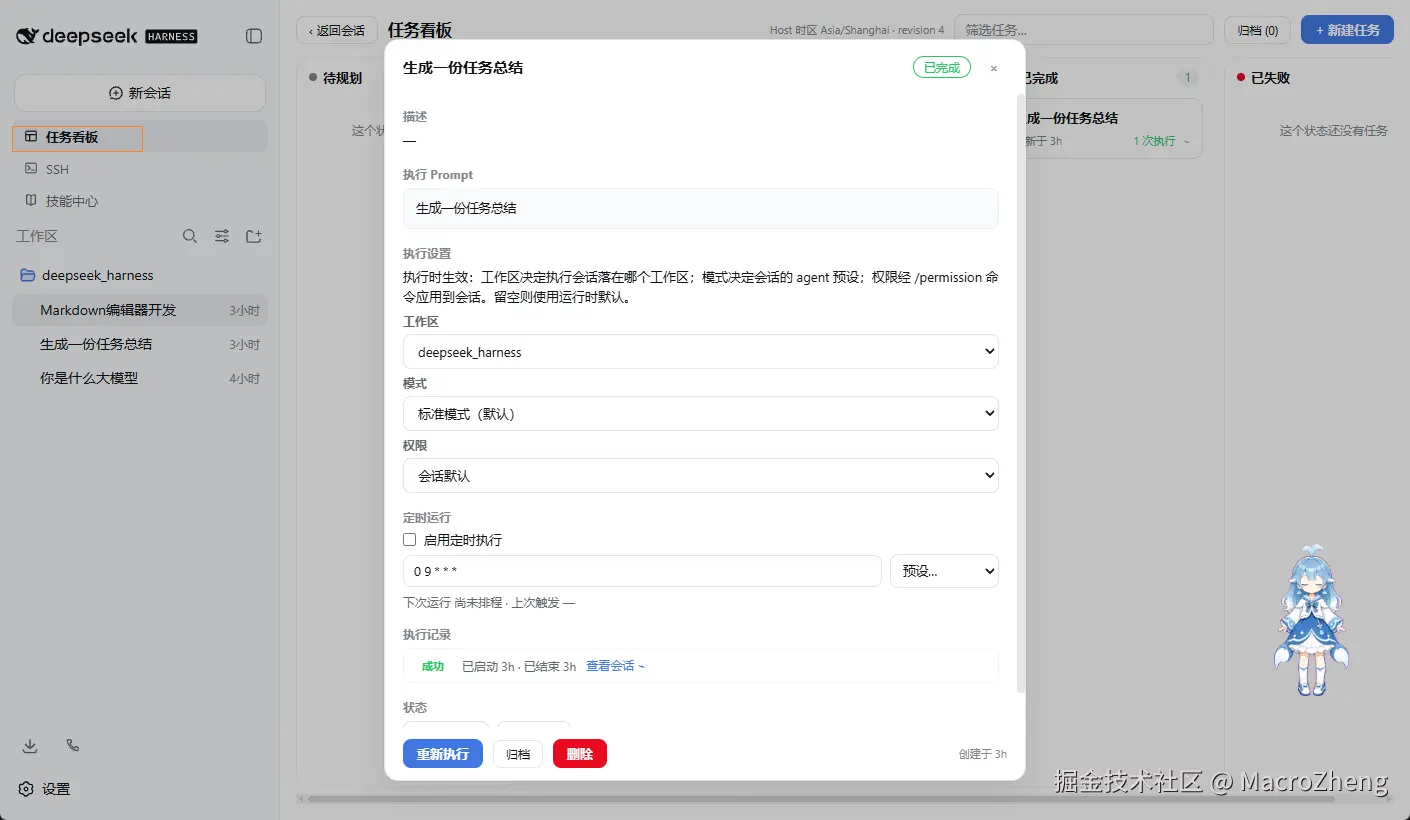The image size is (1410, 820).
Task: Follow the 查看会话 link
Action: (615, 666)
